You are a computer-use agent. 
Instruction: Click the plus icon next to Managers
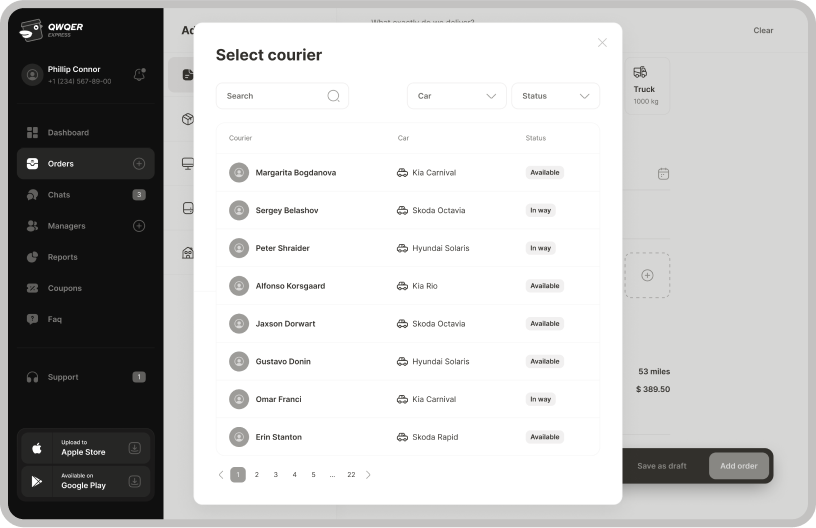coord(139,226)
